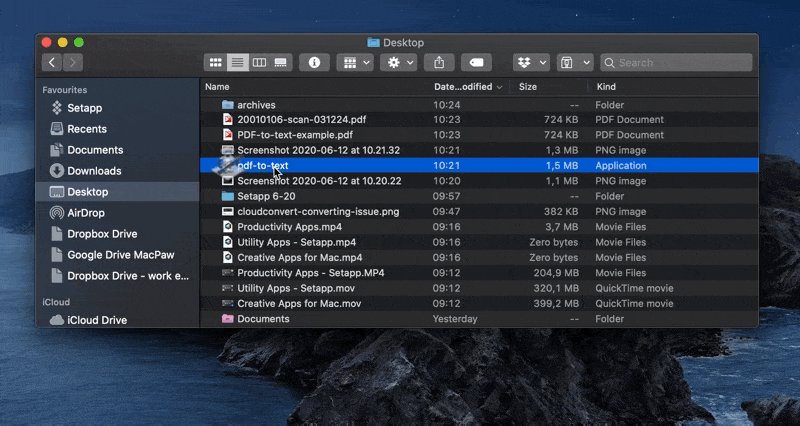
Task: Click the Share toolbar button
Action: click(439, 63)
